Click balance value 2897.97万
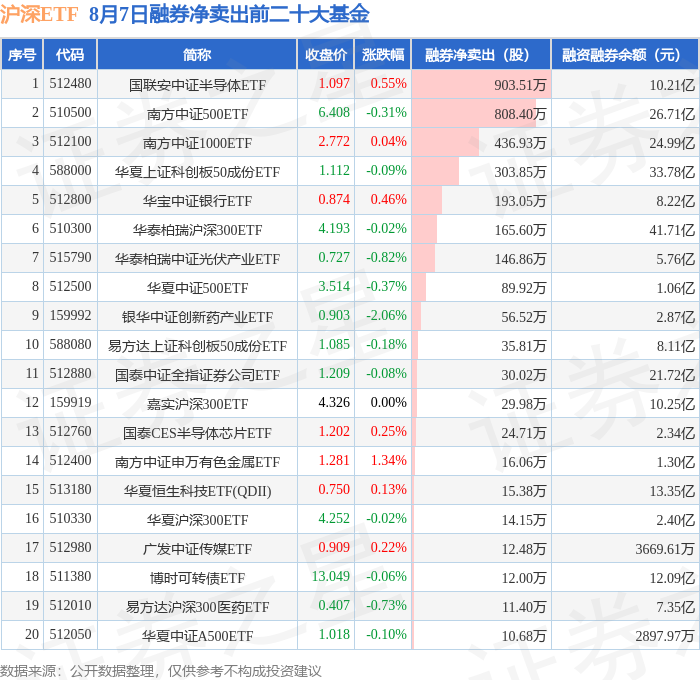The width and height of the screenshot is (700, 680). tap(665, 636)
